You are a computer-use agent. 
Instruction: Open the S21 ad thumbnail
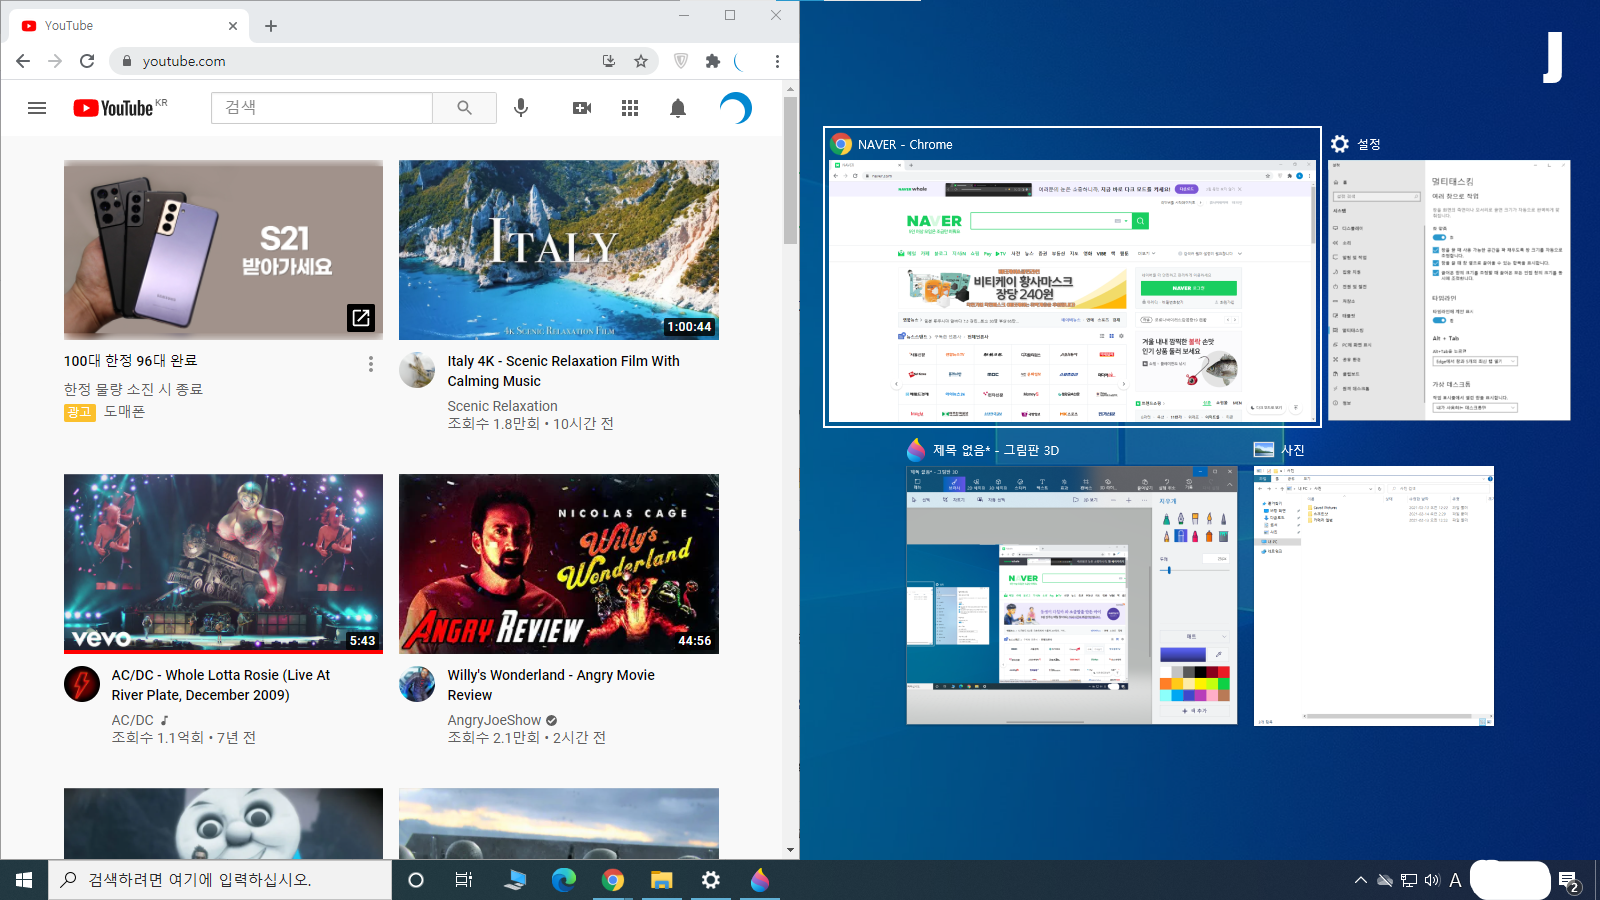[223, 250]
